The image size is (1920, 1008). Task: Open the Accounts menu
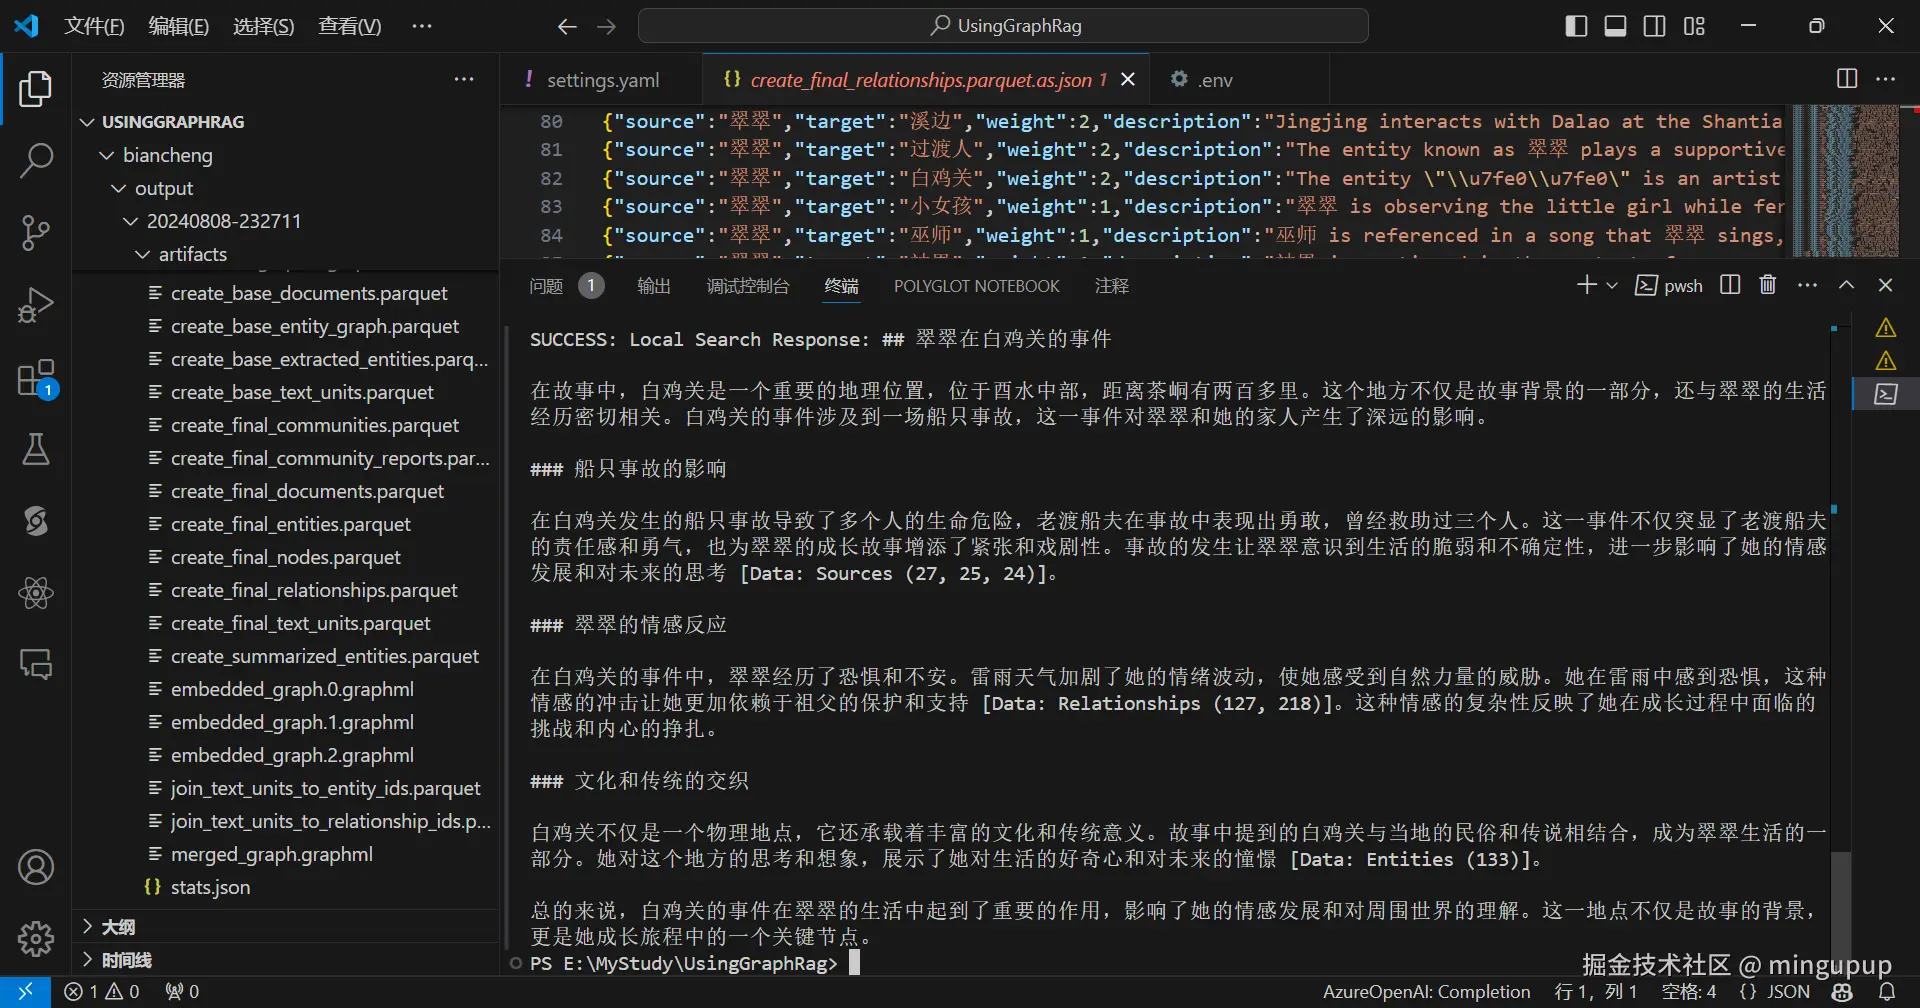click(36, 867)
